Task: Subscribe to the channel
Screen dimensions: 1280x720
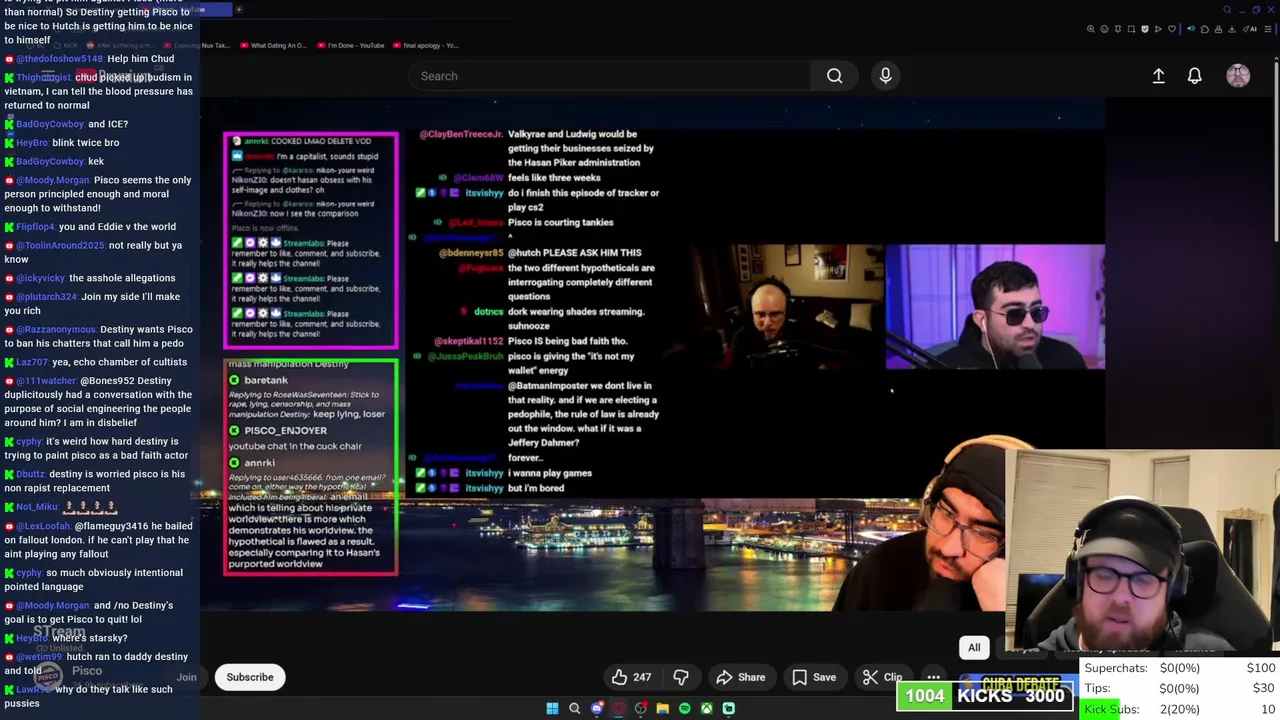Action: [x=250, y=677]
